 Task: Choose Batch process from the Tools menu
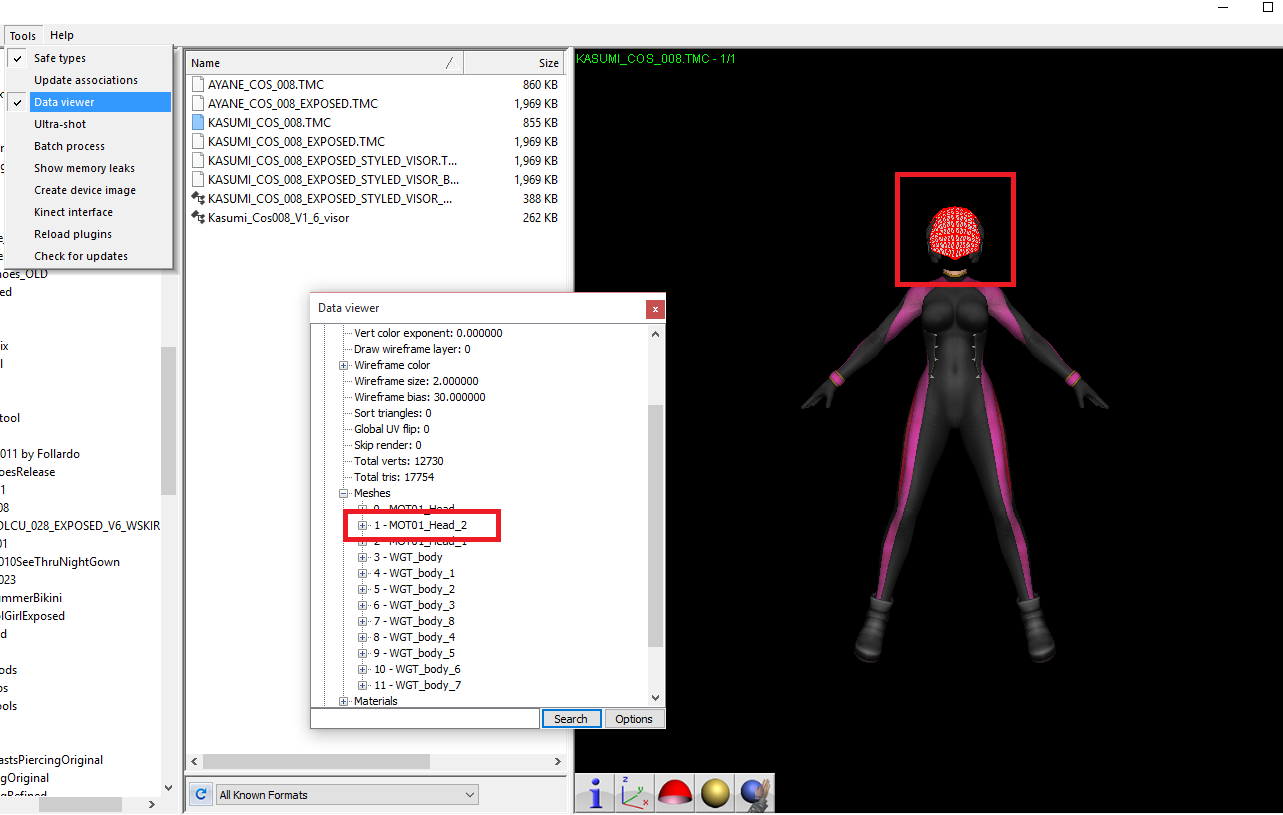69,146
